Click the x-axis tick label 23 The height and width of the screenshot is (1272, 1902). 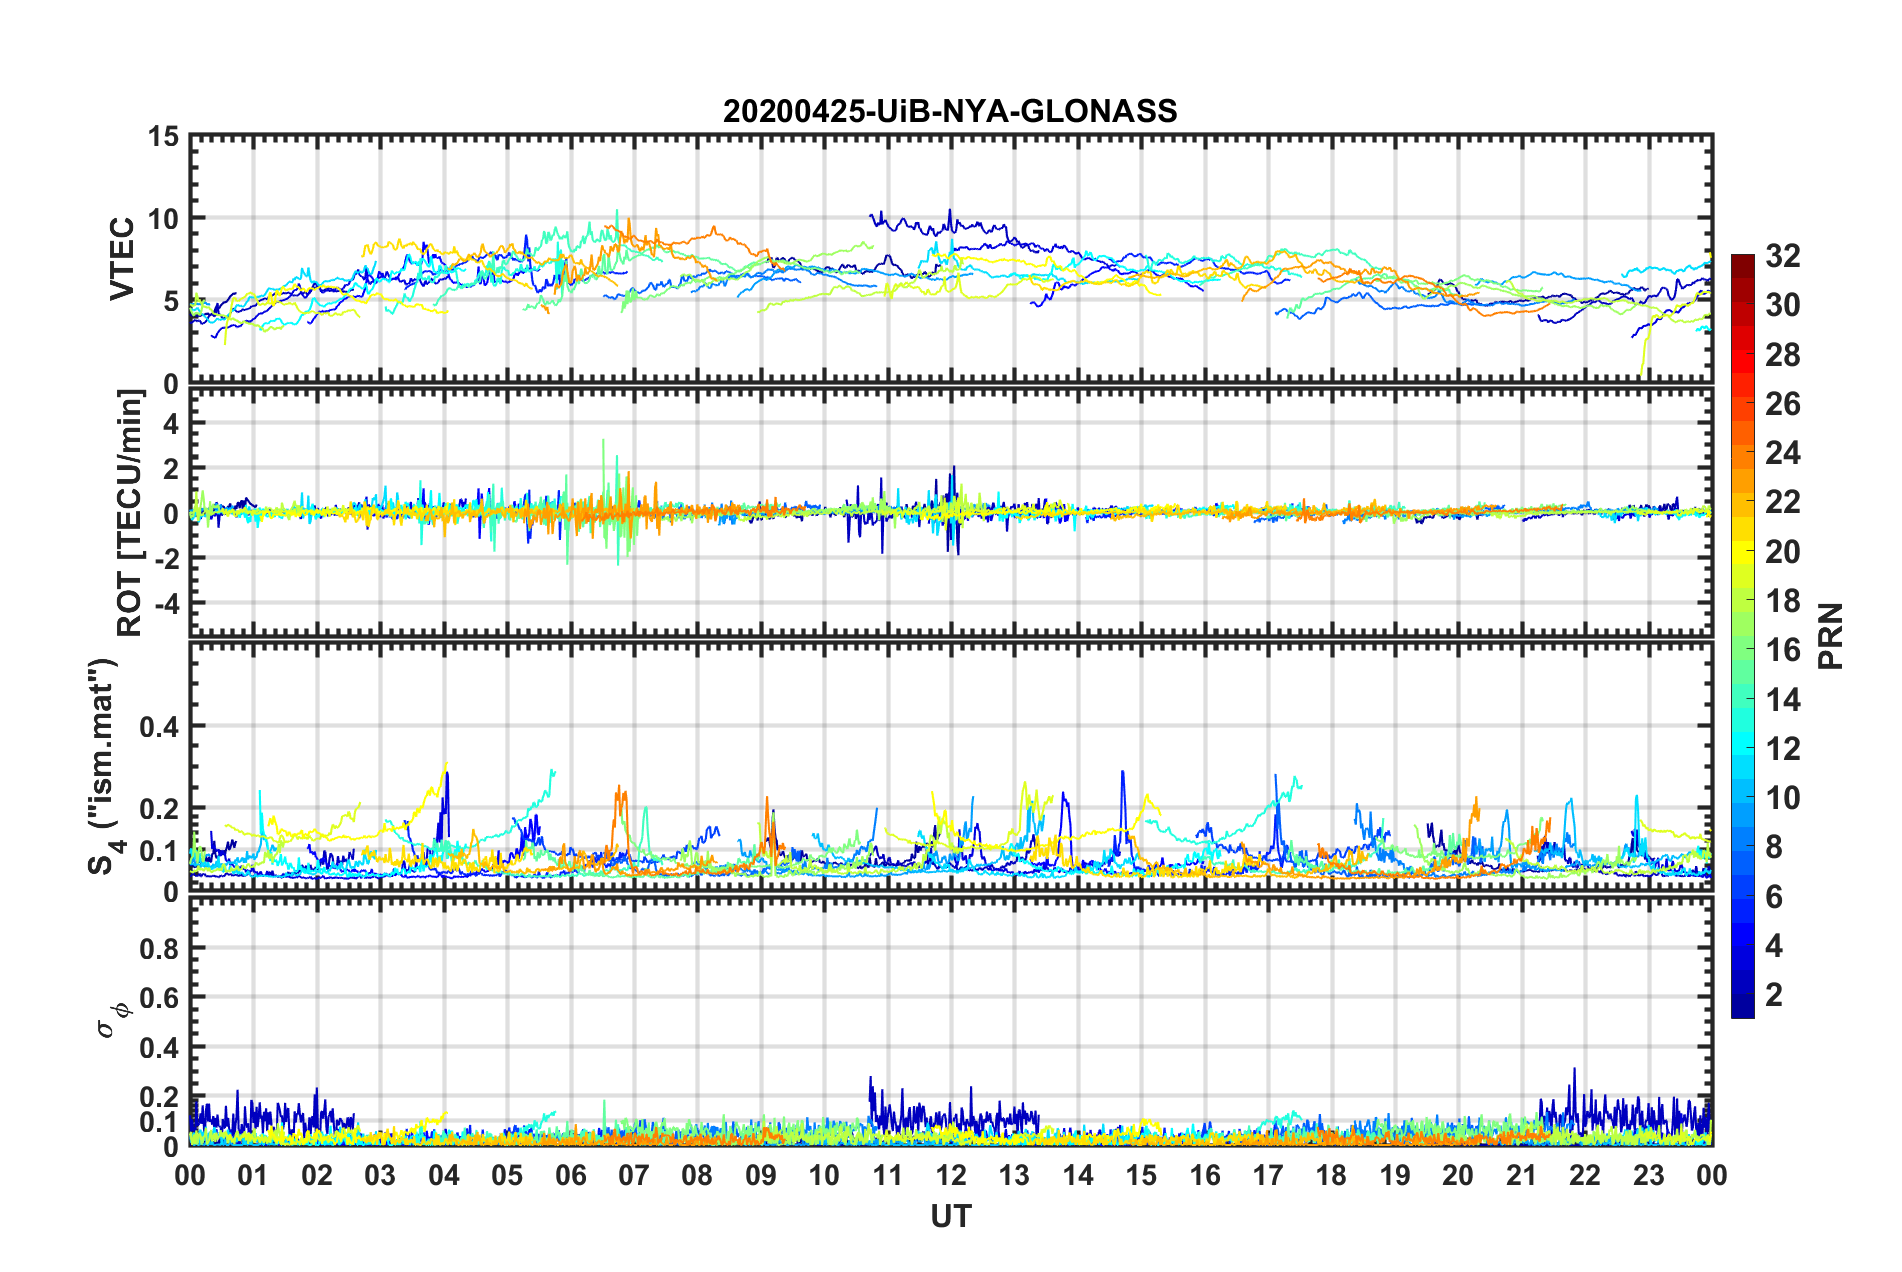pyautogui.click(x=1648, y=1176)
